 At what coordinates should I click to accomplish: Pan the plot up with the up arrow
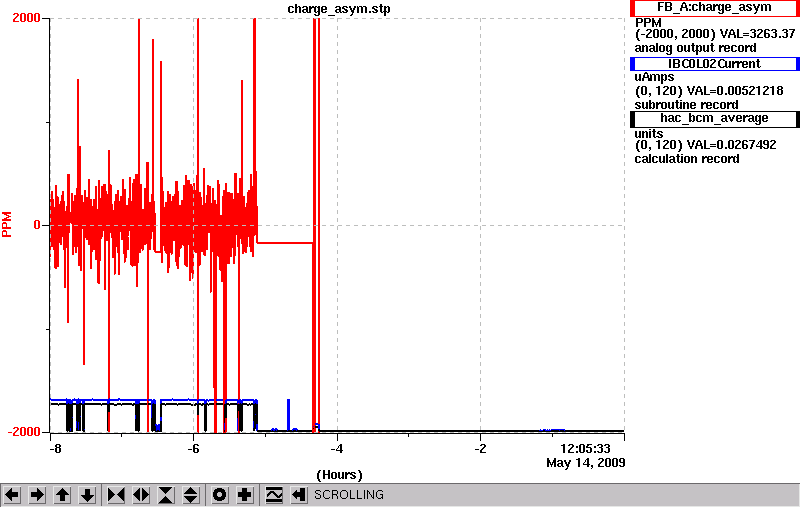coord(62,495)
